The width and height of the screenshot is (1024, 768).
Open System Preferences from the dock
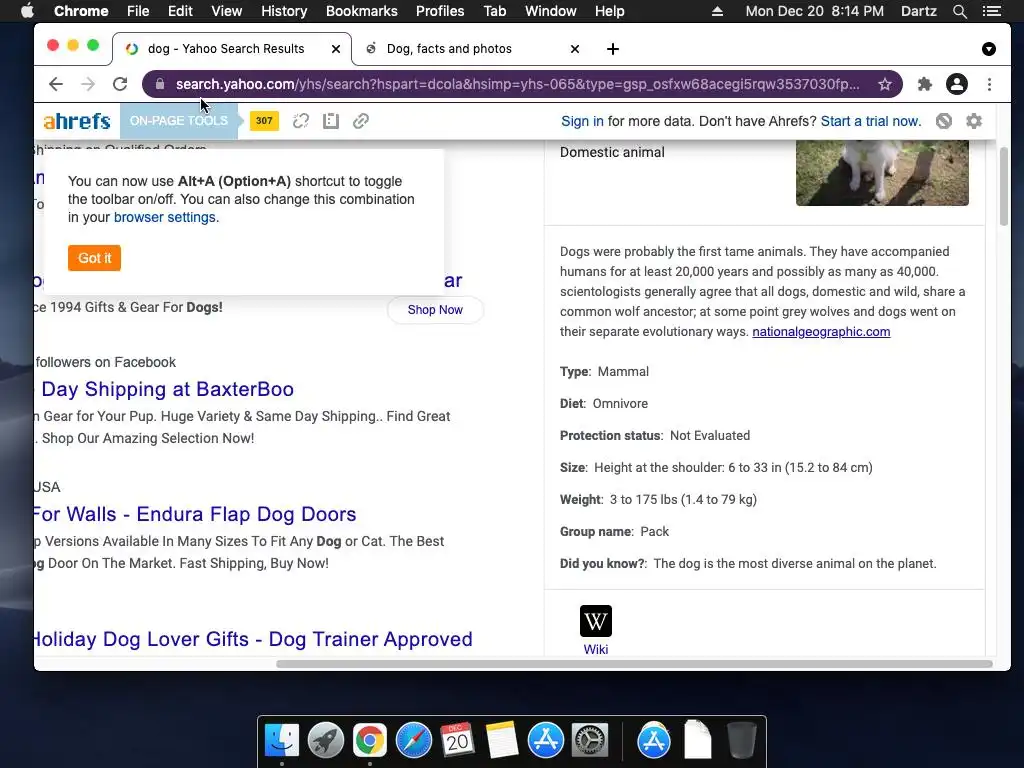coord(590,741)
